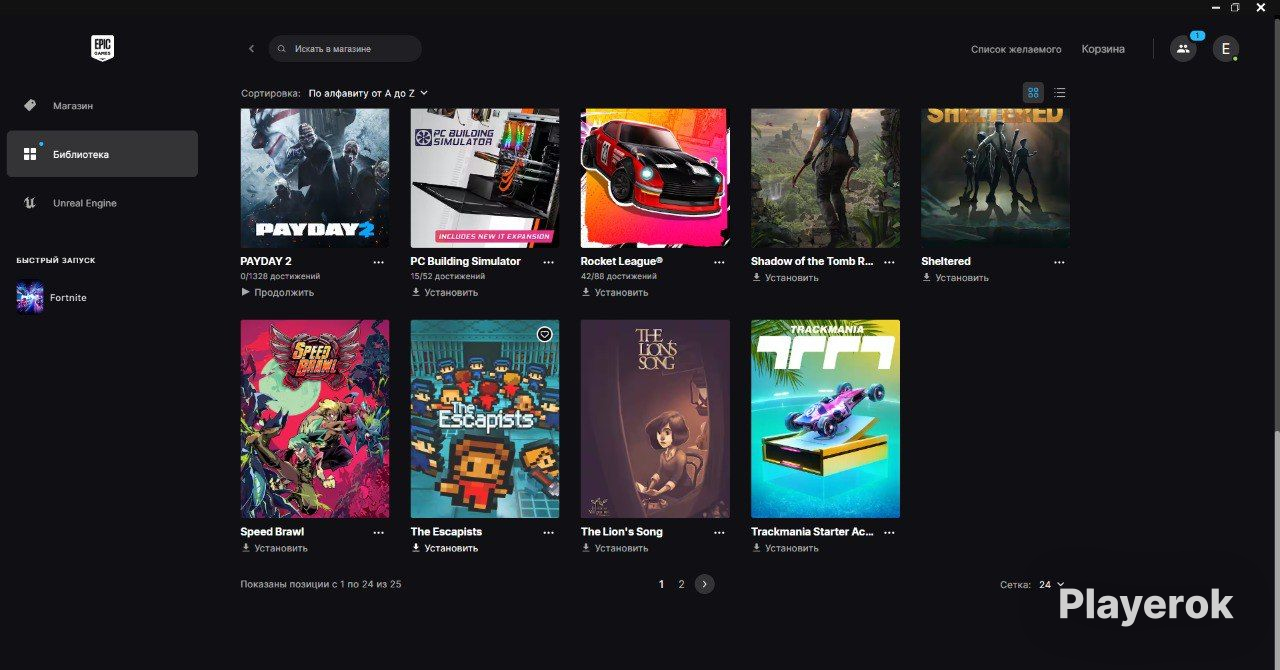Click Установить under Speed Brawl
Image resolution: width=1280 pixels, height=670 pixels.
click(x=274, y=548)
